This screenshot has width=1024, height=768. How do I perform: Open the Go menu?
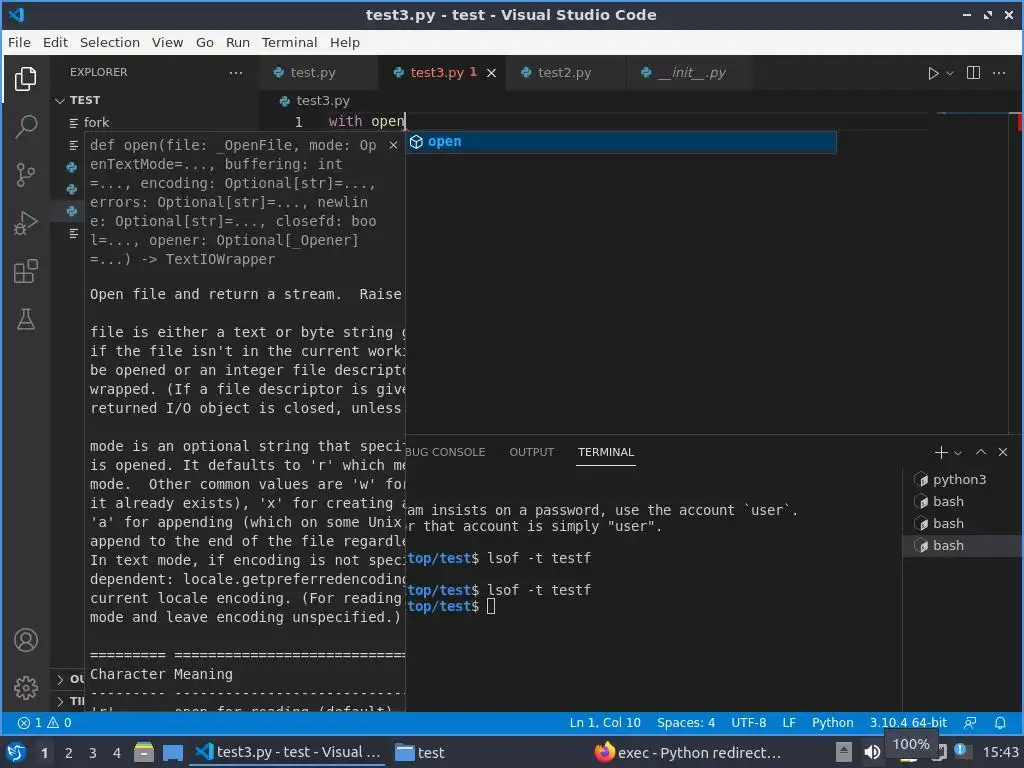click(x=204, y=42)
